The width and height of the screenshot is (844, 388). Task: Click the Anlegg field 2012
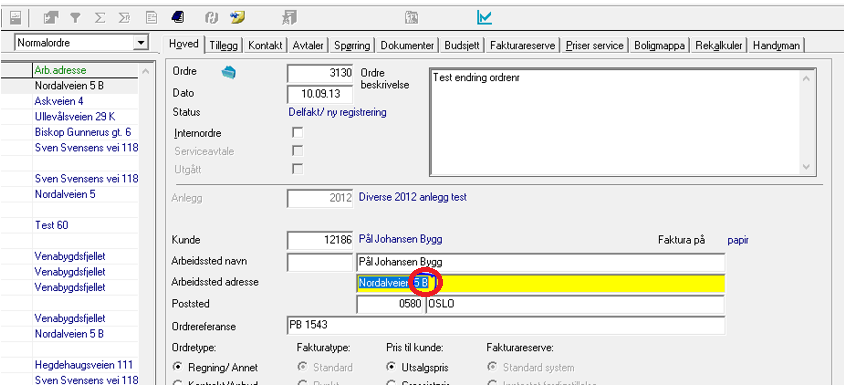point(320,198)
